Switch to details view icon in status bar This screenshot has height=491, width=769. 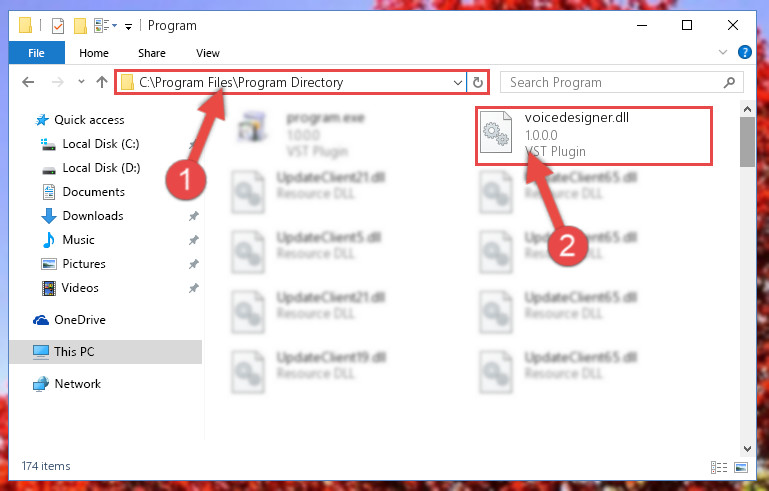[x=719, y=467]
